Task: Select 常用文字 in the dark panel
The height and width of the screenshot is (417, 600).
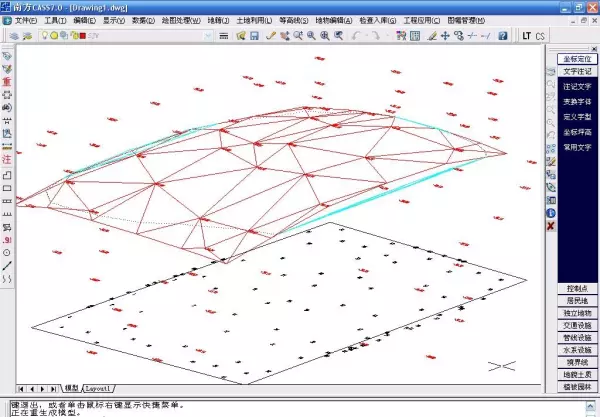Action: 577,147
